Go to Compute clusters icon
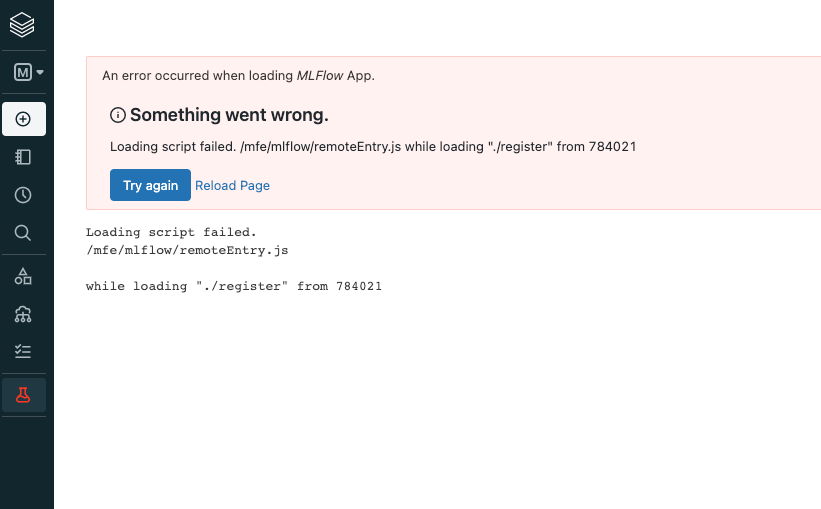The width and height of the screenshot is (821, 509). [24, 314]
